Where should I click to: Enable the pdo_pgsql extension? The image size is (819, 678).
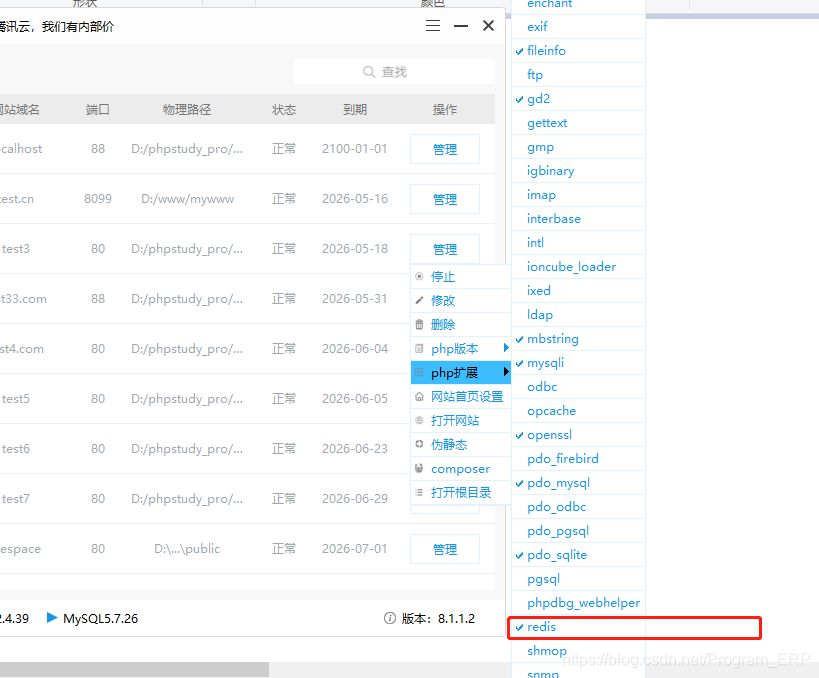(x=578, y=531)
